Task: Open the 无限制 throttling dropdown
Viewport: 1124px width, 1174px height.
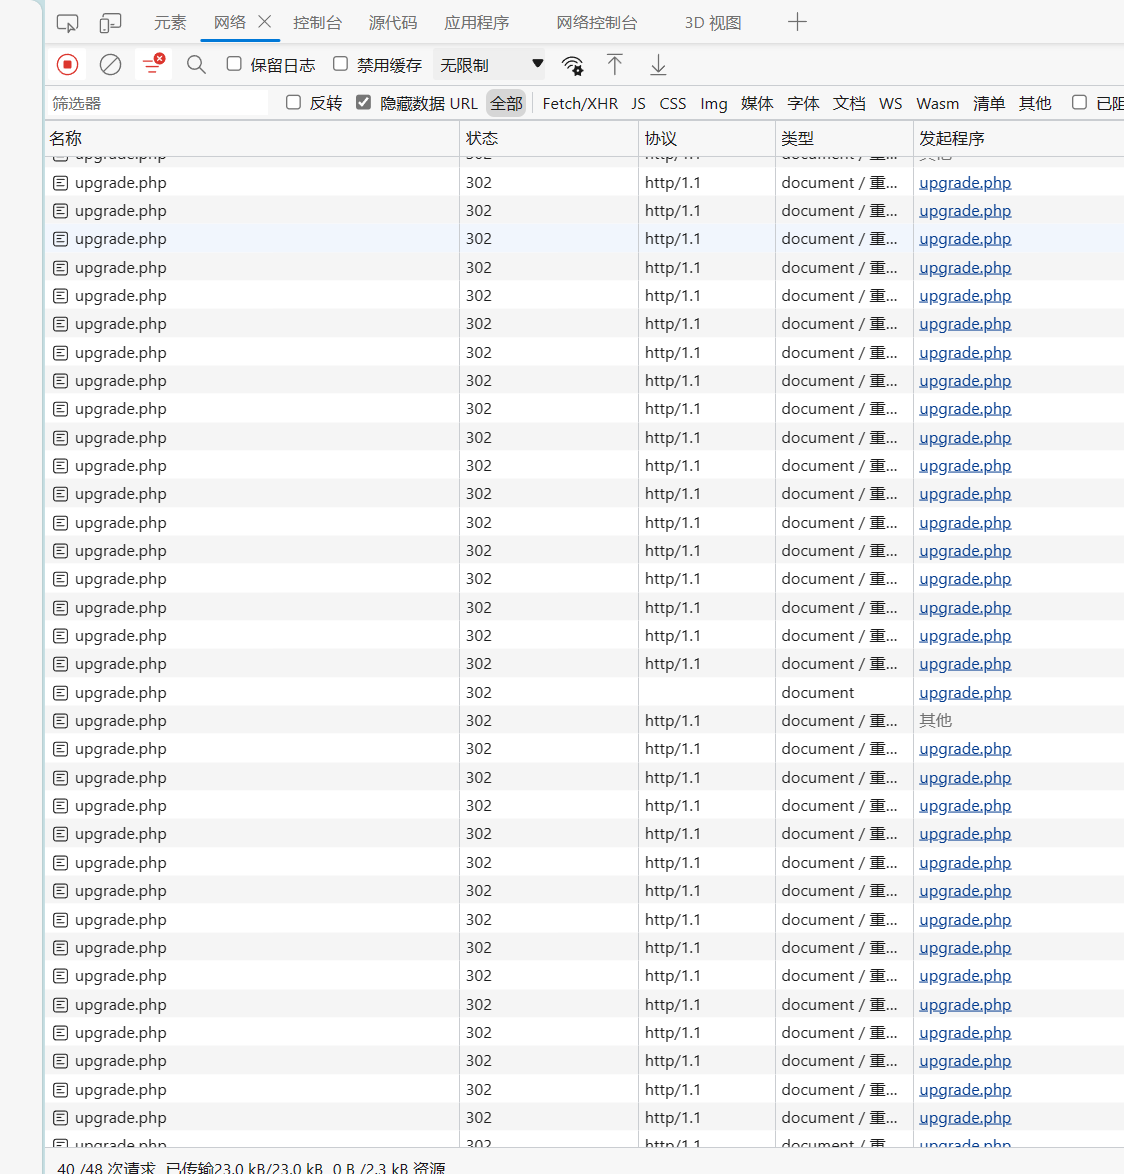Action: click(x=490, y=65)
